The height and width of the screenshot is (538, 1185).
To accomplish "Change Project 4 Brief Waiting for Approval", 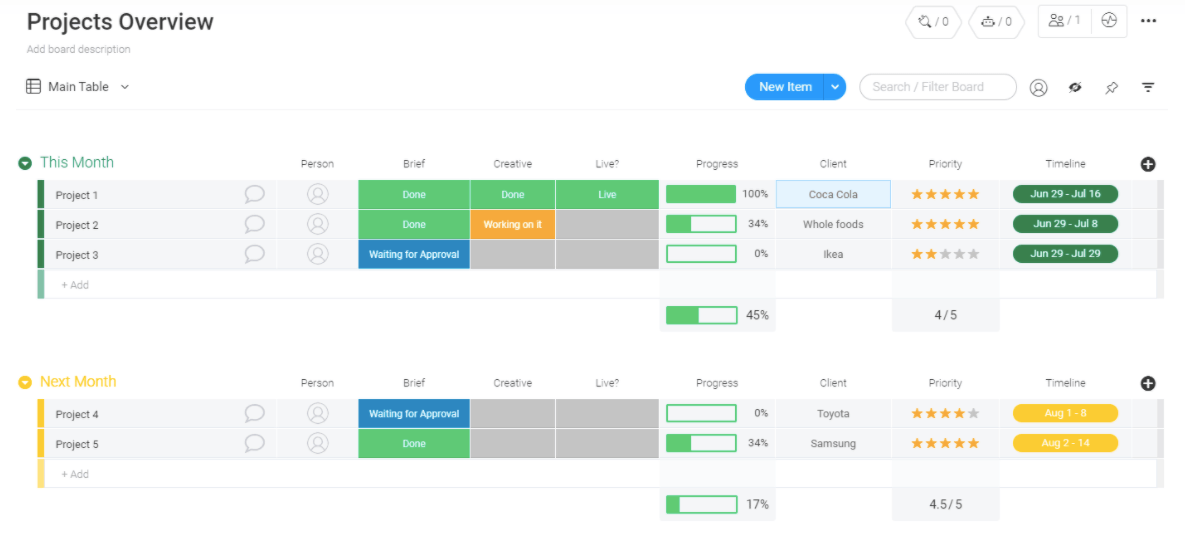I will tap(414, 413).
